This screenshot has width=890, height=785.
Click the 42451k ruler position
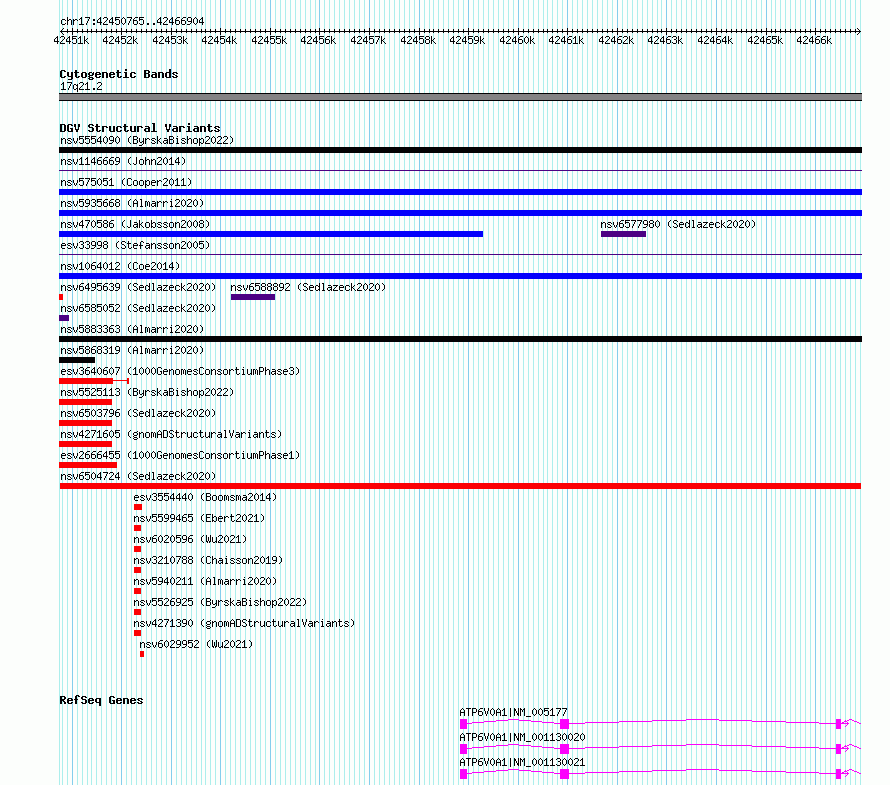pyautogui.click(x=71, y=40)
